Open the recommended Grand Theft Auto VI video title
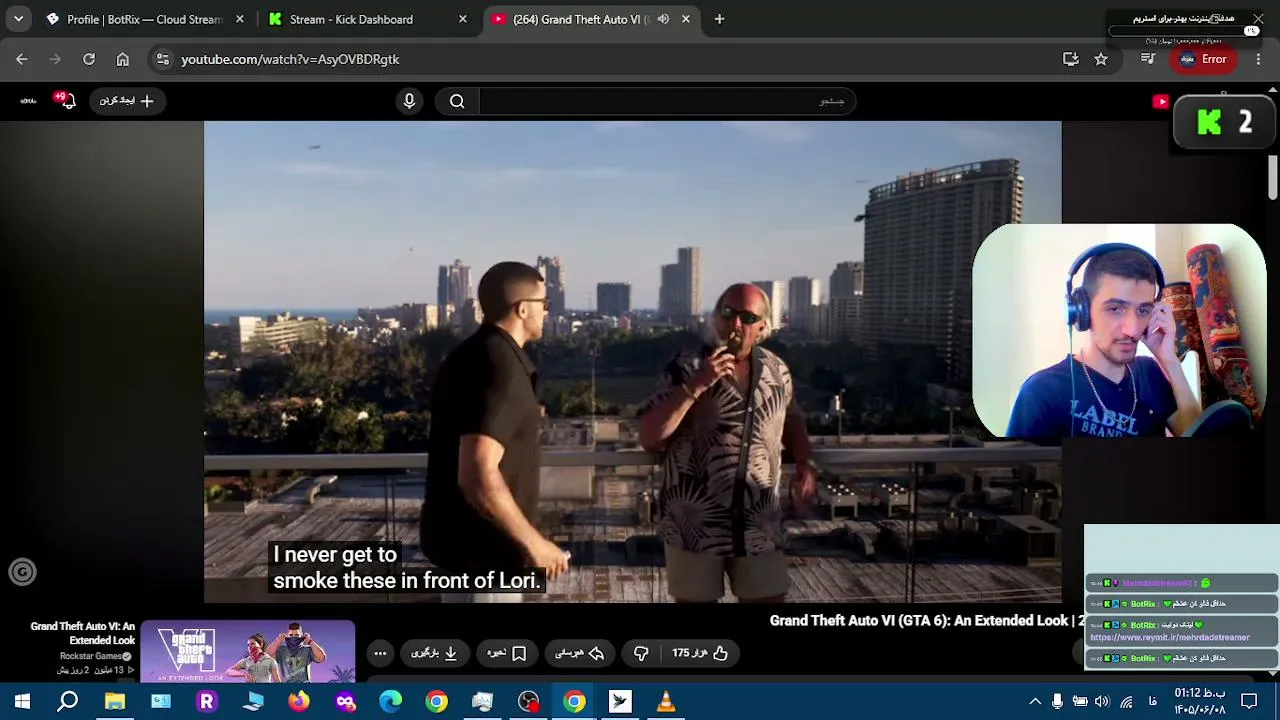Screen dimensions: 1280x720 (x=83, y=633)
